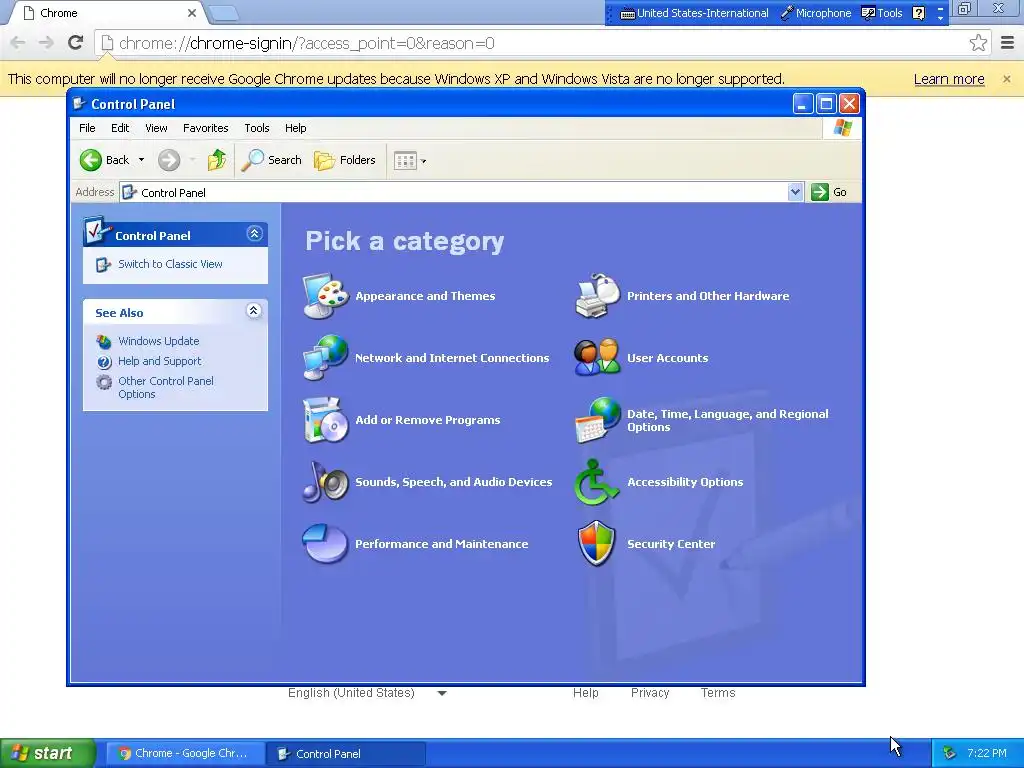Open the File menu

coord(87,128)
